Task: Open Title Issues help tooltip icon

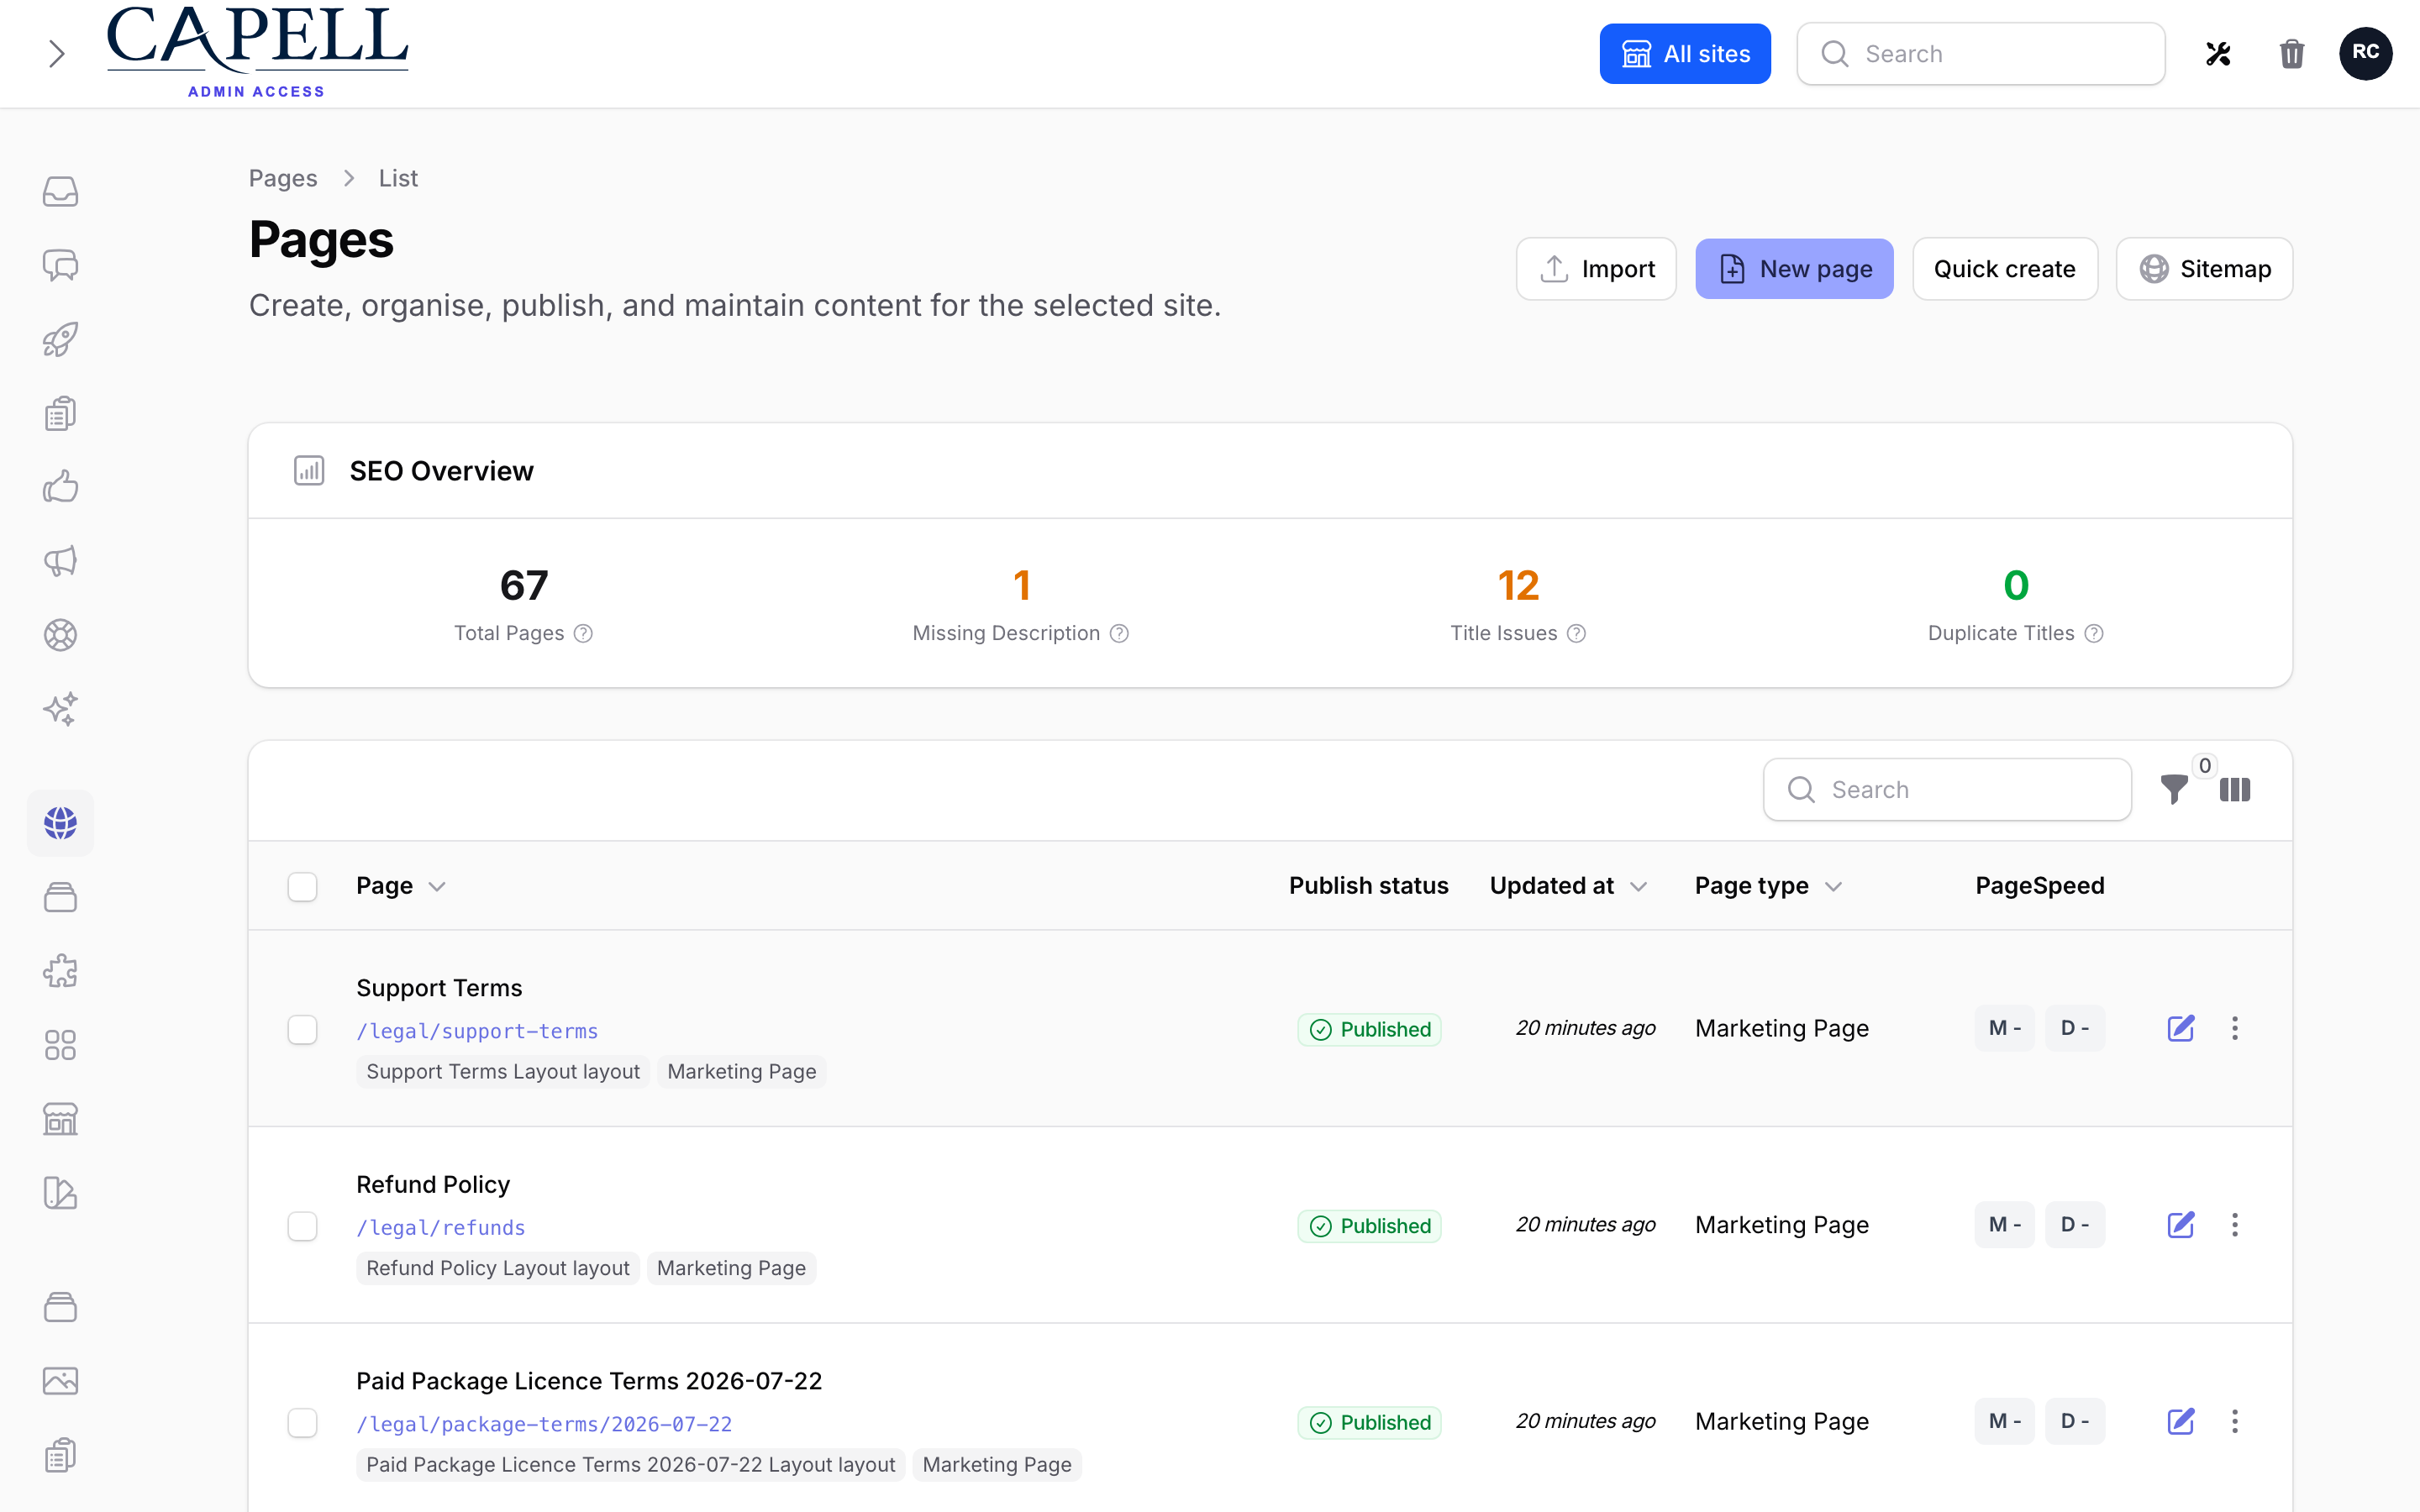Action: (x=1576, y=634)
